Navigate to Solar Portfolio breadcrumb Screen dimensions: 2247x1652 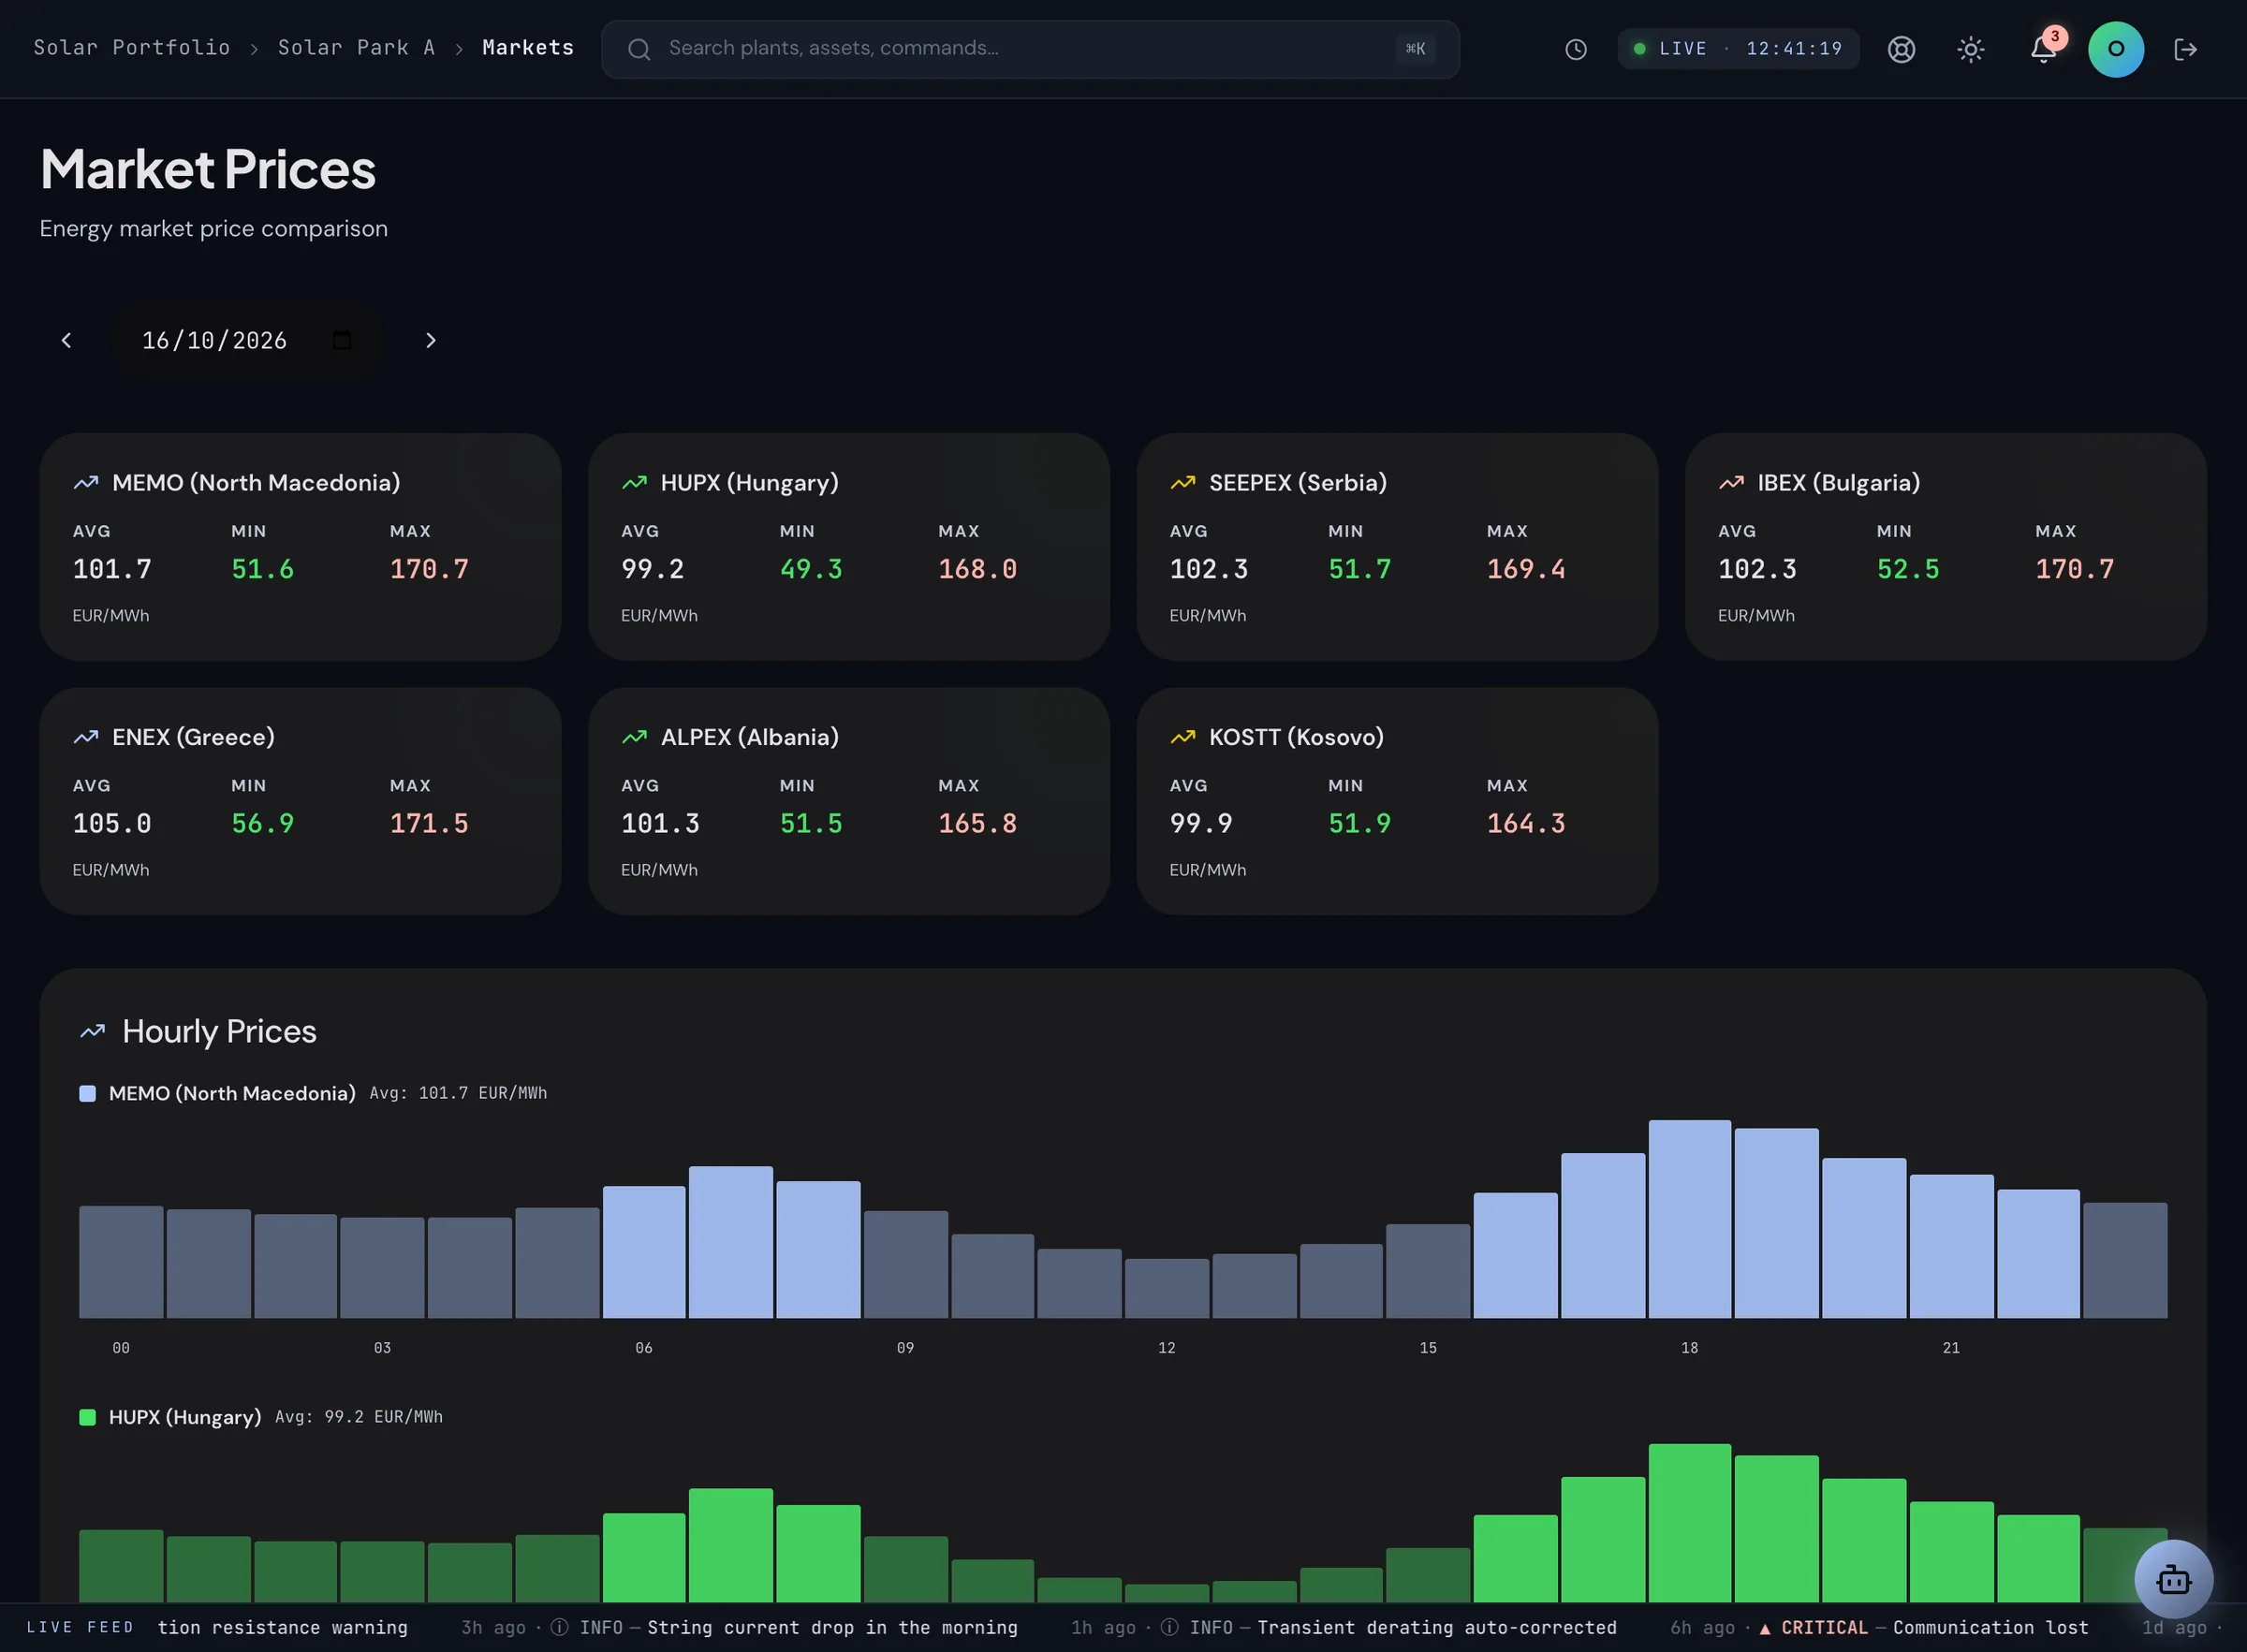tap(132, 47)
